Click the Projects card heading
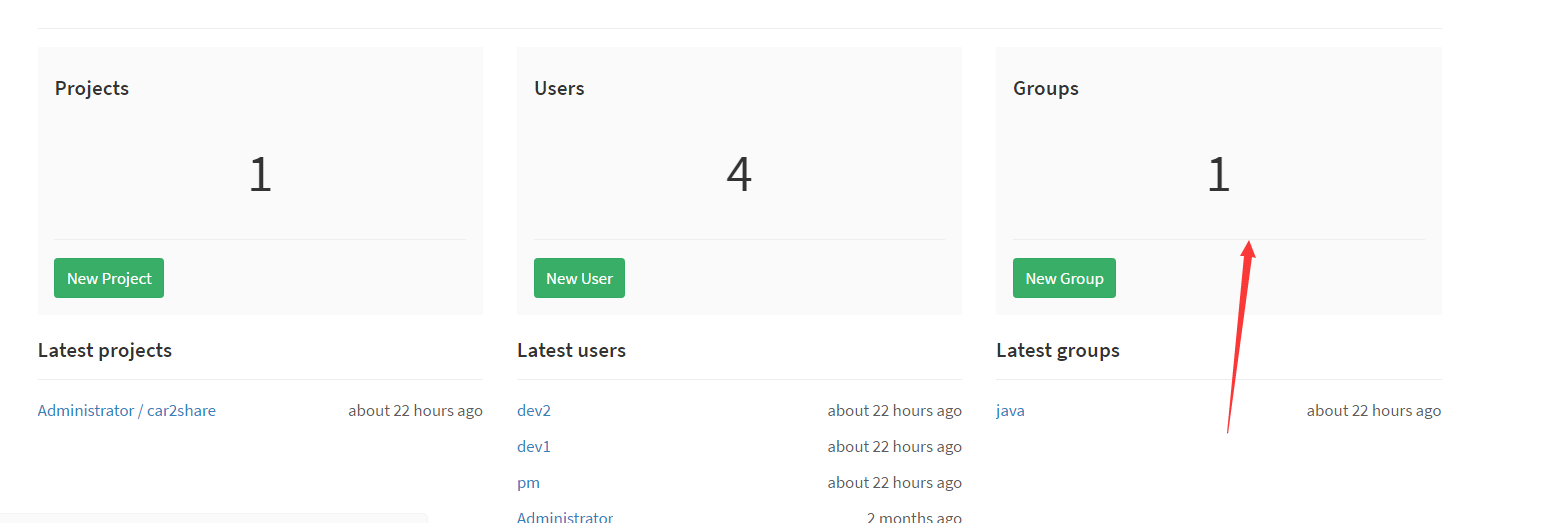 [92, 88]
